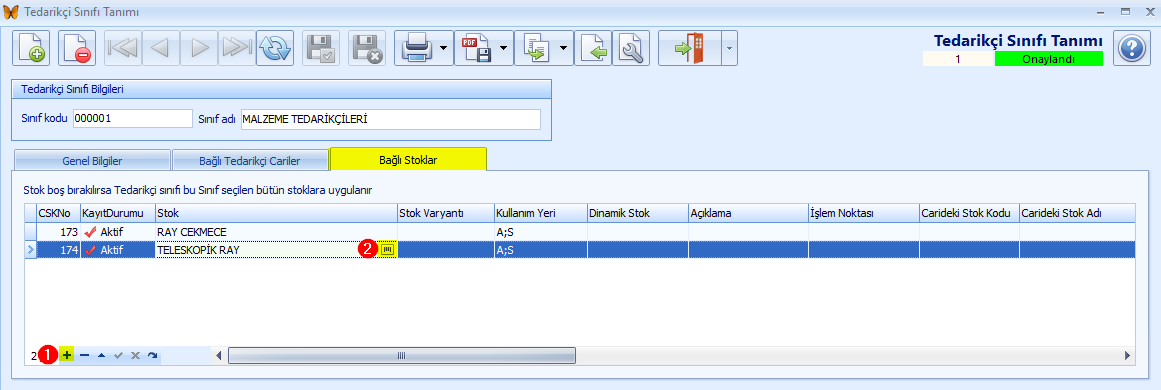1161x390 pixels.
Task: Refresh the record with the circular arrows
Action: 275,49
